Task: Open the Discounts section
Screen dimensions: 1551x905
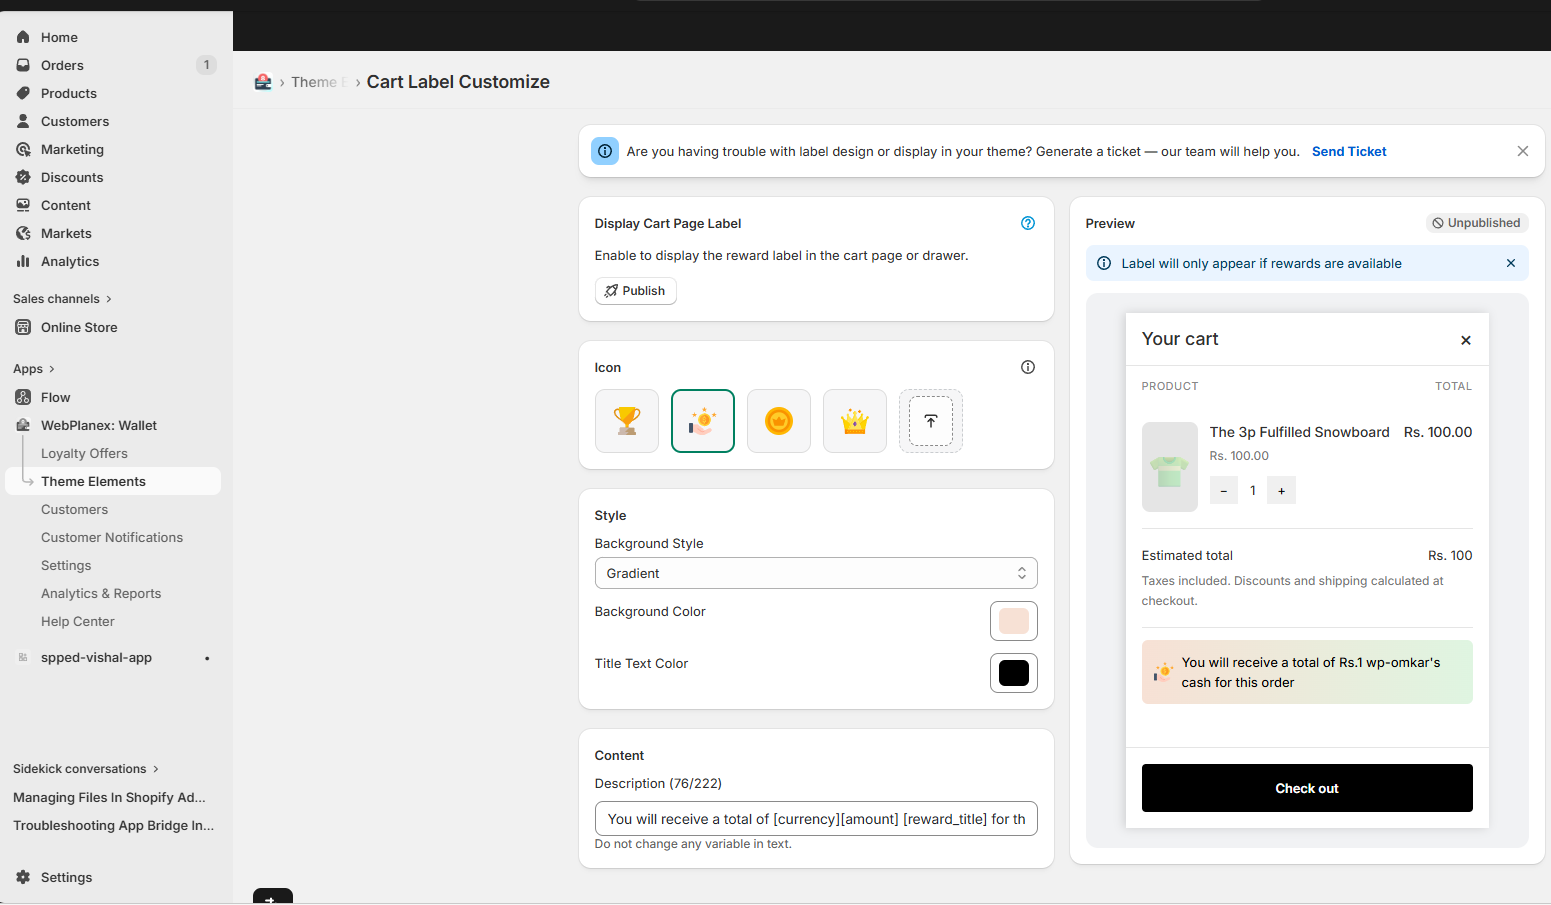Action: pyautogui.click(x=70, y=177)
